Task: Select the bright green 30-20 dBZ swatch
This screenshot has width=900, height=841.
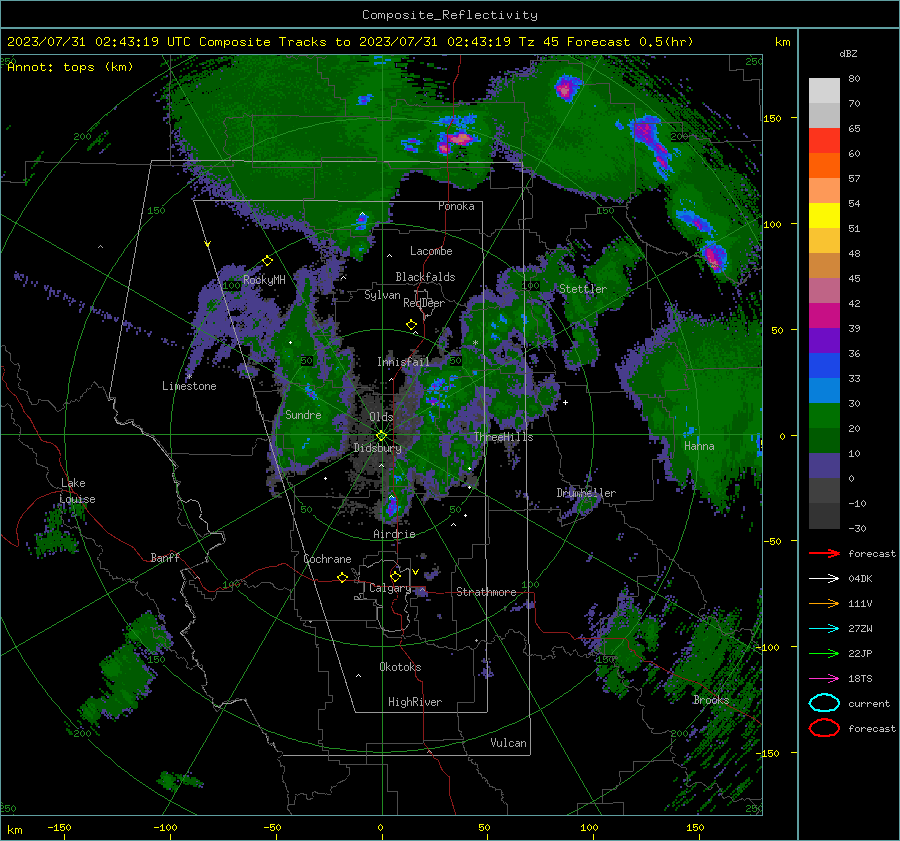Action: [824, 416]
